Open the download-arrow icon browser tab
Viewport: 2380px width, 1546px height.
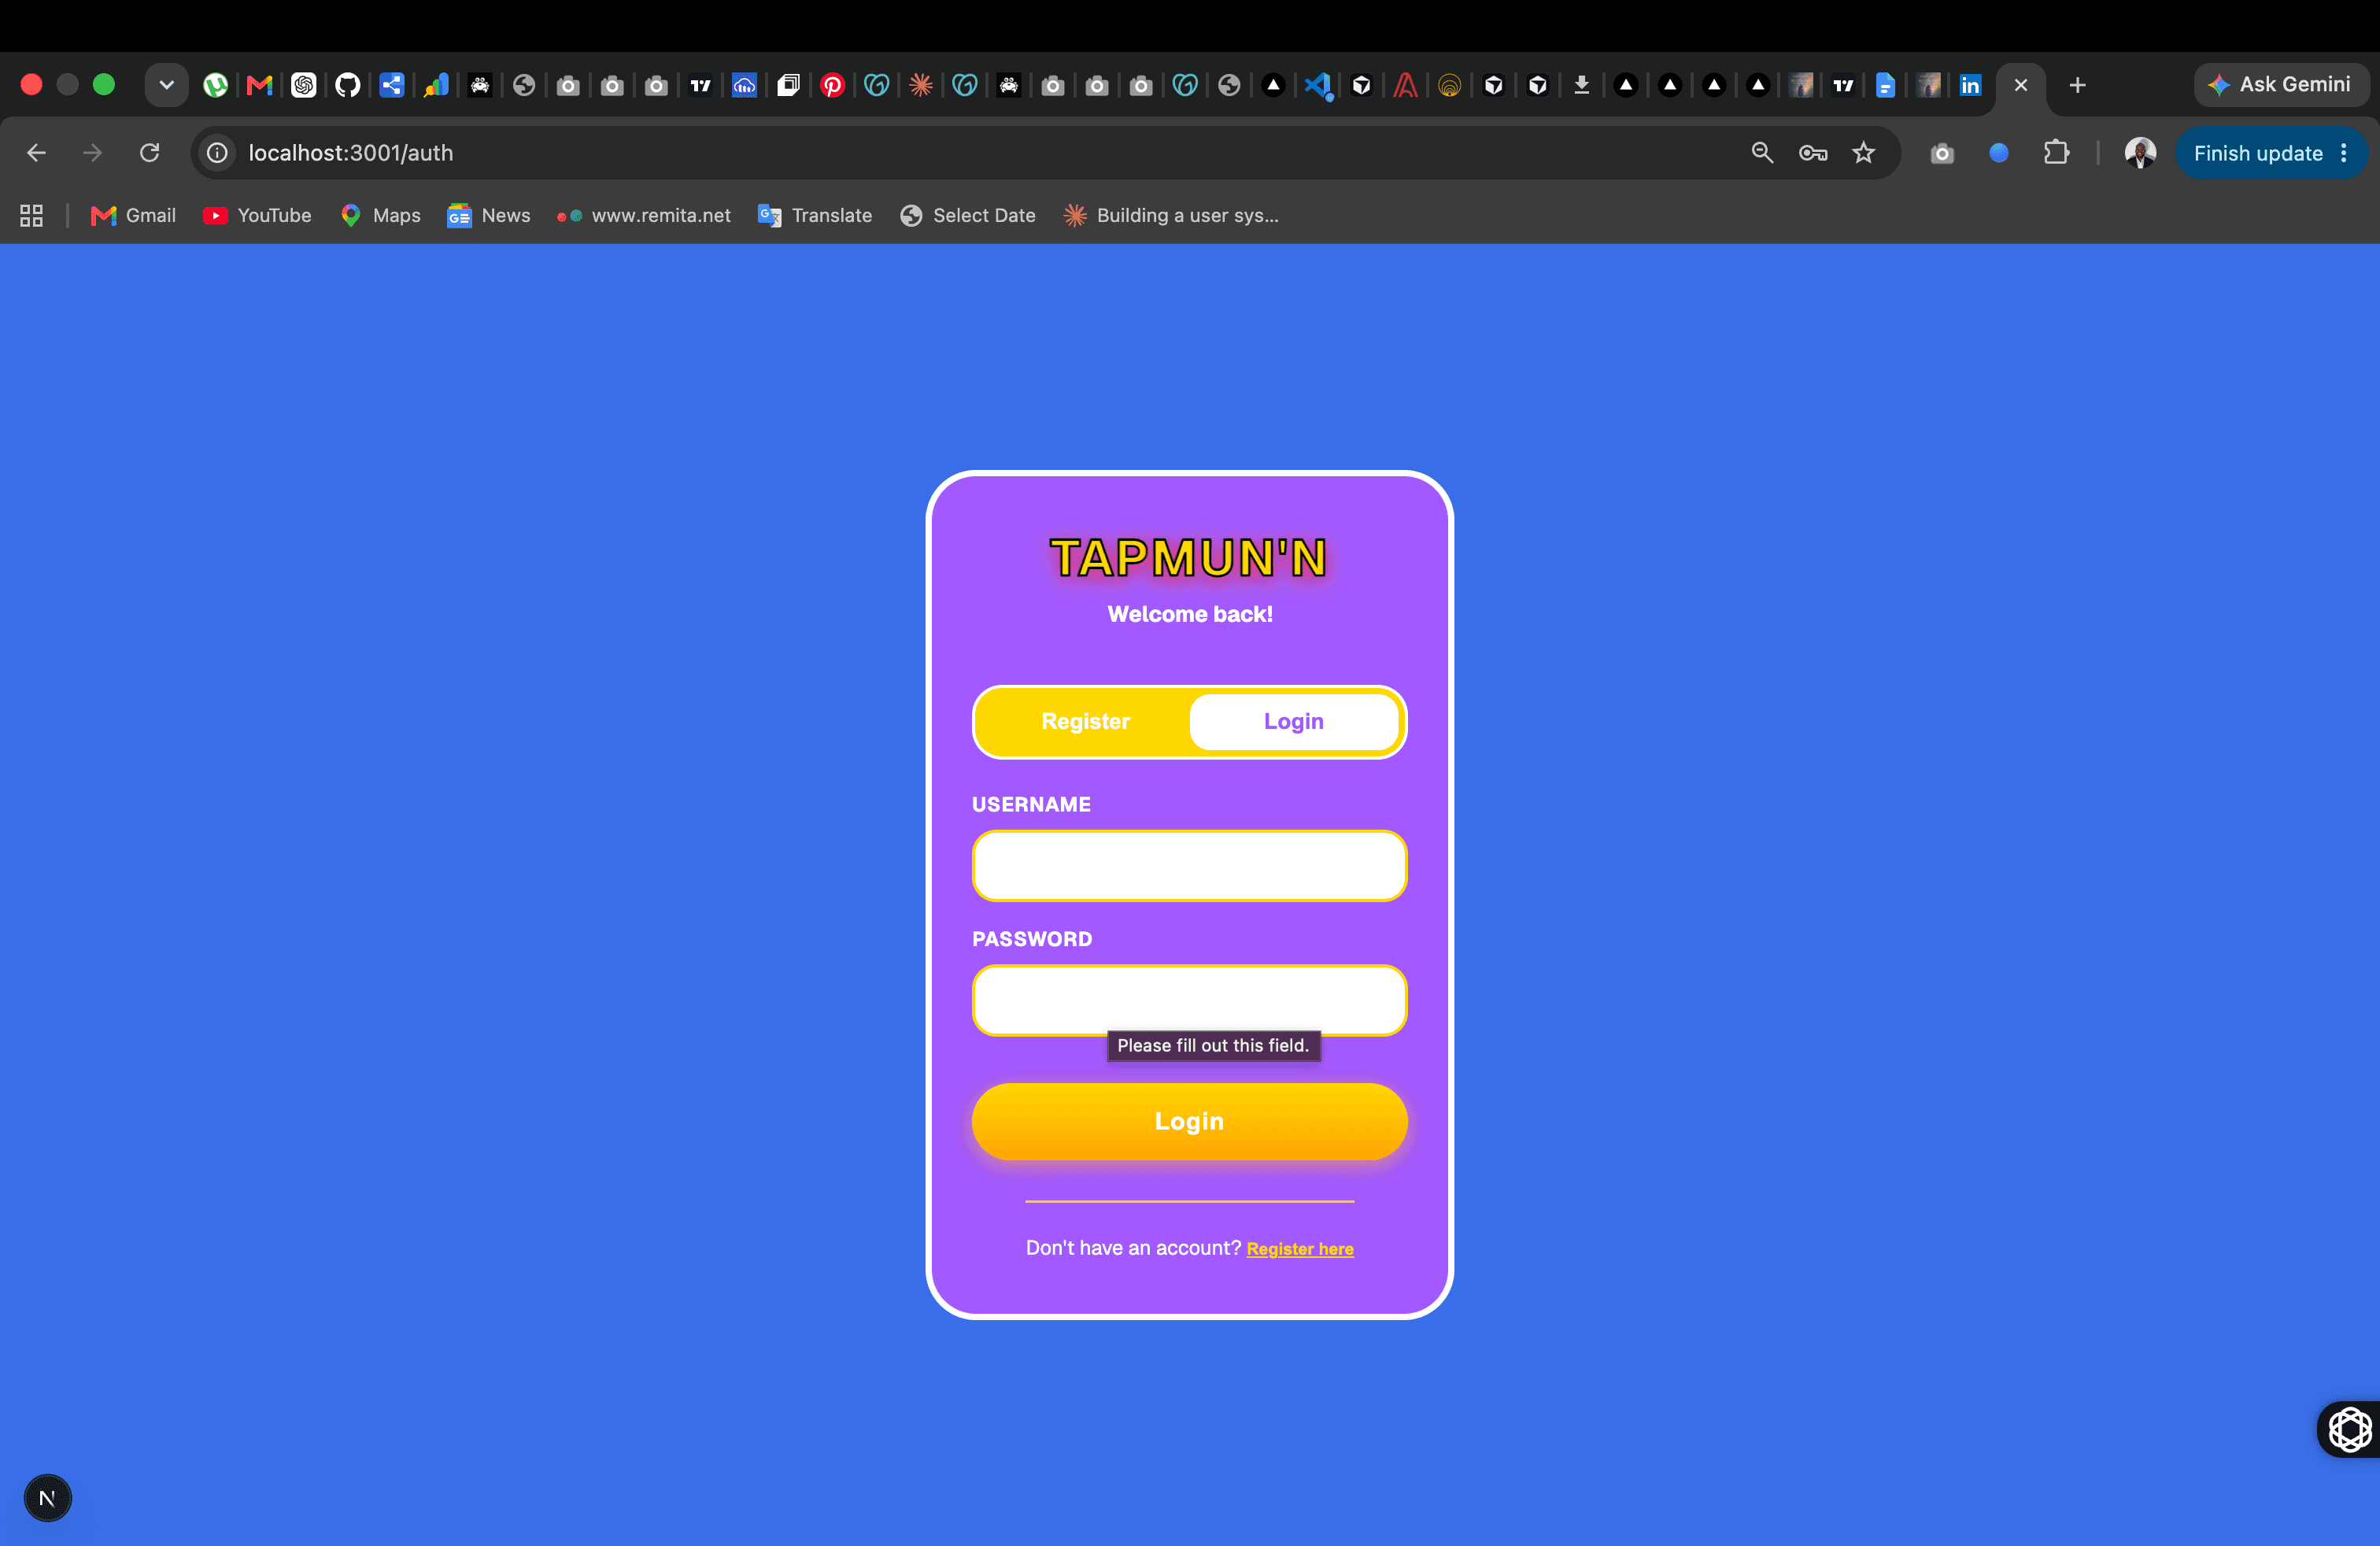point(1582,85)
